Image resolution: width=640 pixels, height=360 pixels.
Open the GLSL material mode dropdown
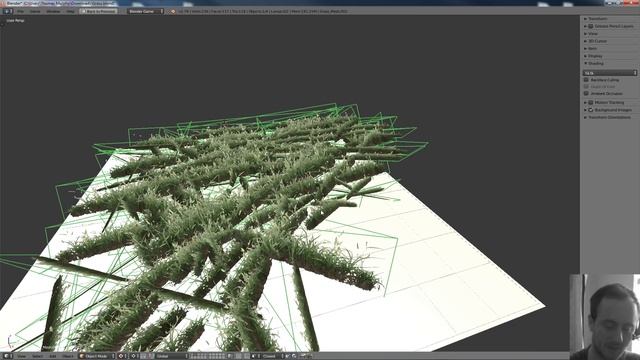pyautogui.click(x=610, y=73)
